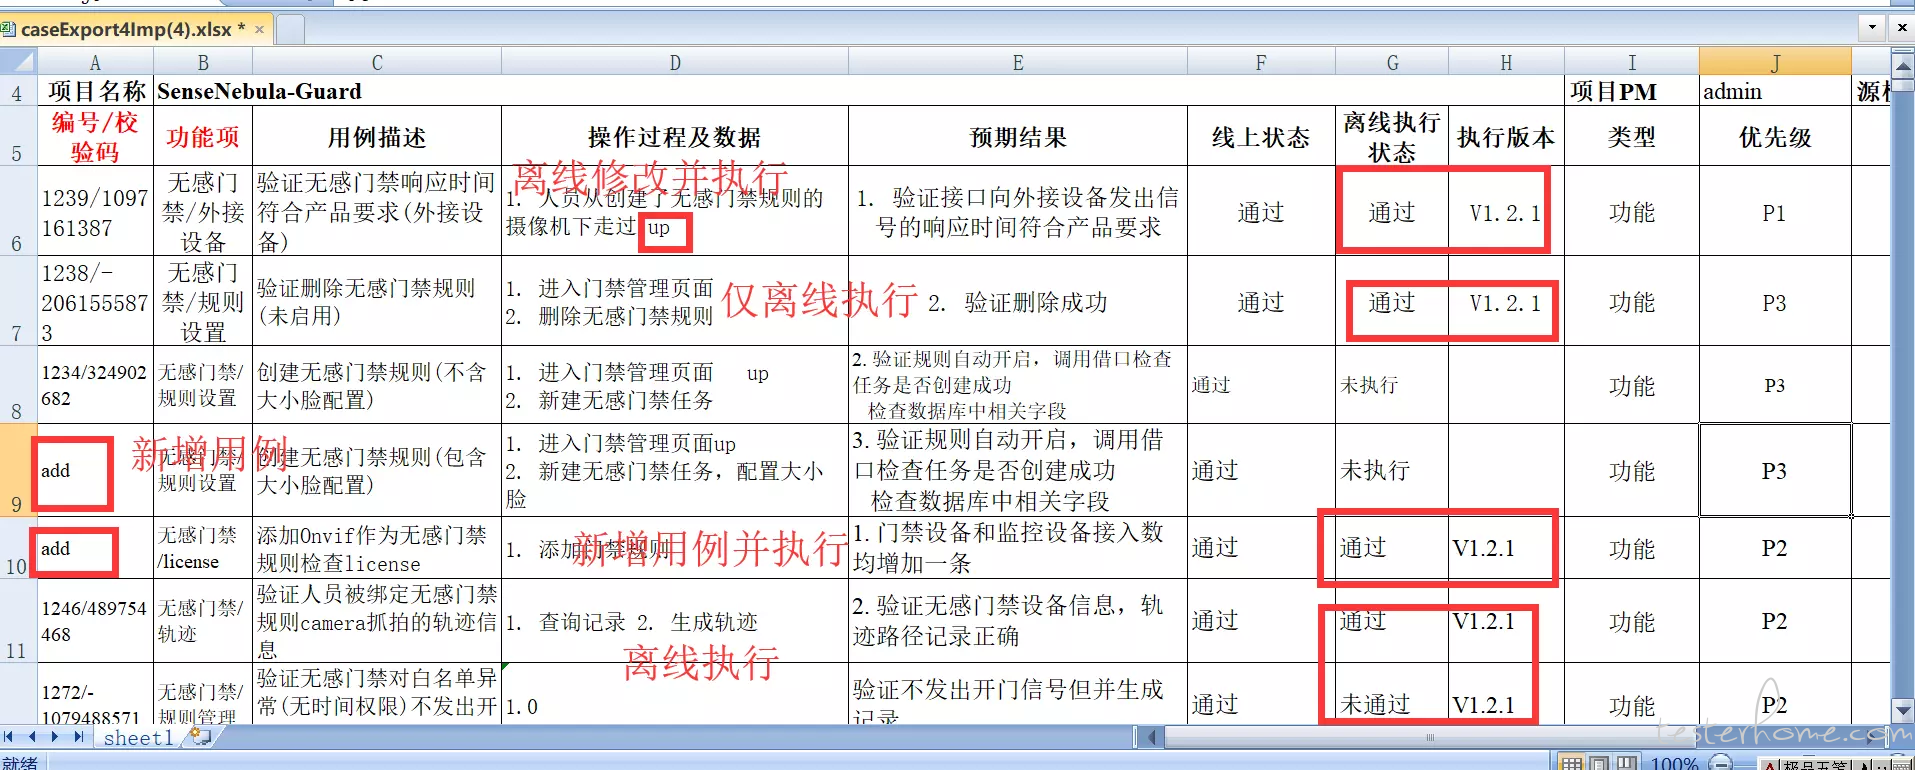Select the column D header
The width and height of the screenshot is (1915, 770).
675,62
